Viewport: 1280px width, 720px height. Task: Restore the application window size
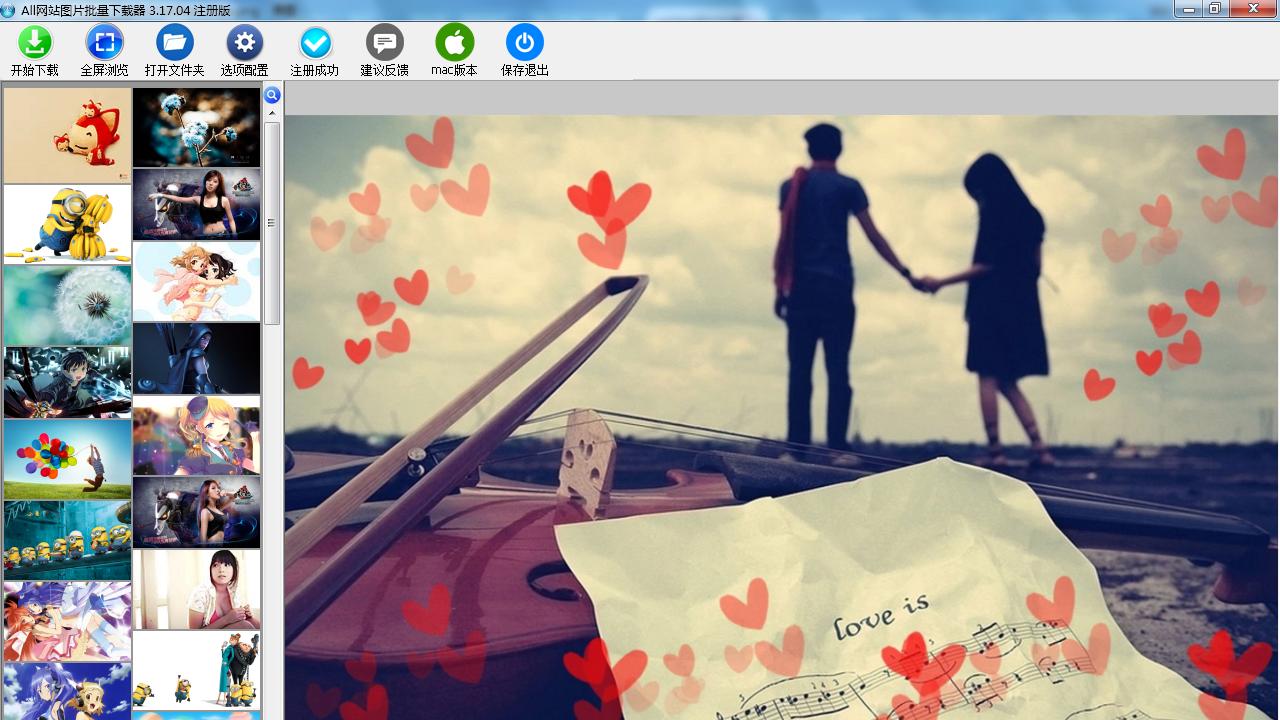1215,9
